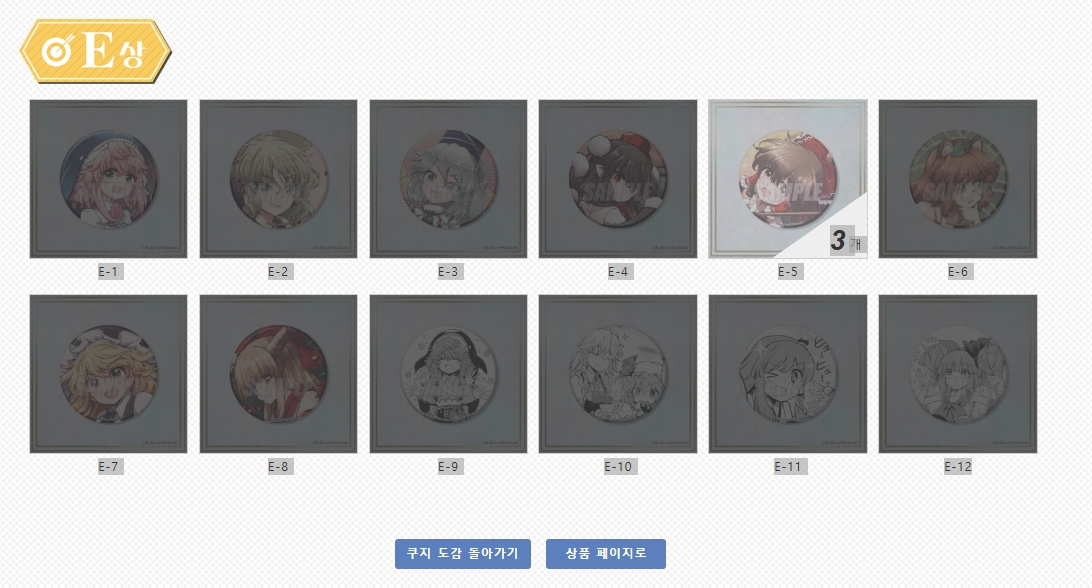
Task: View the E-9 monochrome sketch badge
Action: [x=448, y=374]
